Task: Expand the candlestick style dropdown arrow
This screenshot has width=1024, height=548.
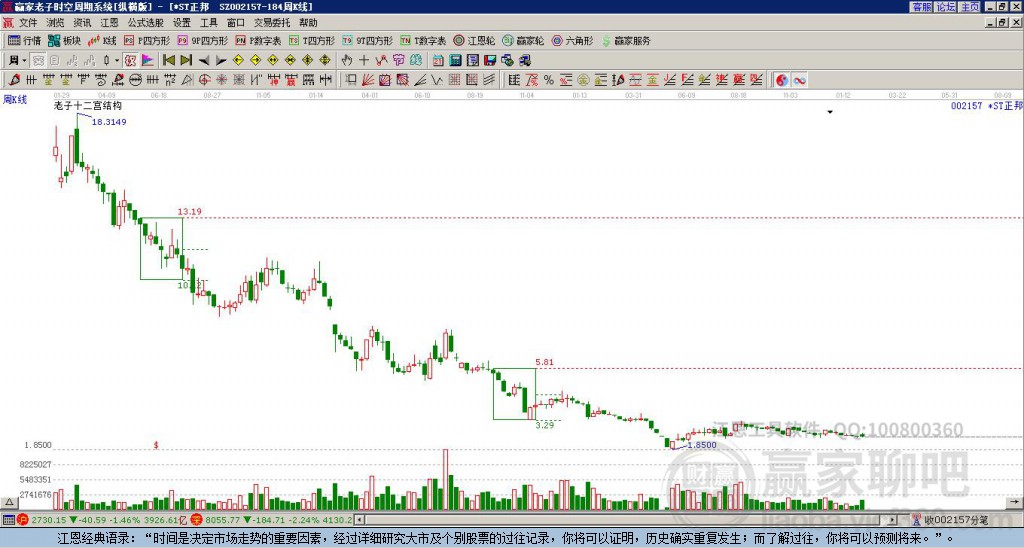Action: [x=117, y=60]
